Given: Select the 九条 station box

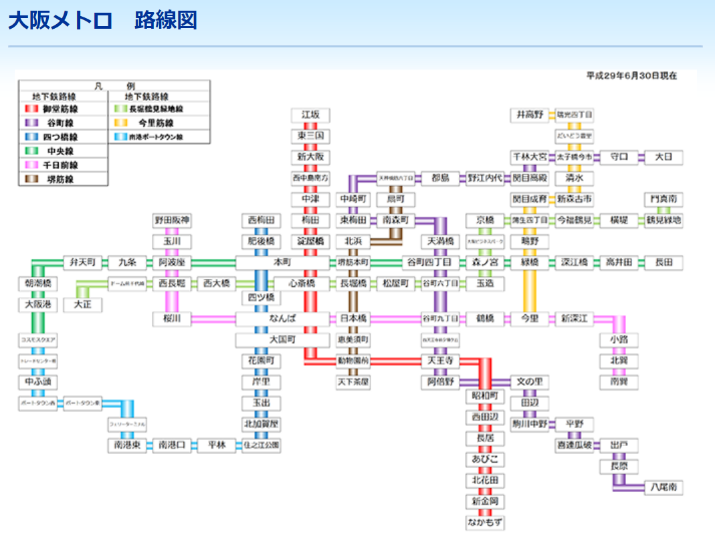Looking at the screenshot, I should click(x=127, y=263).
